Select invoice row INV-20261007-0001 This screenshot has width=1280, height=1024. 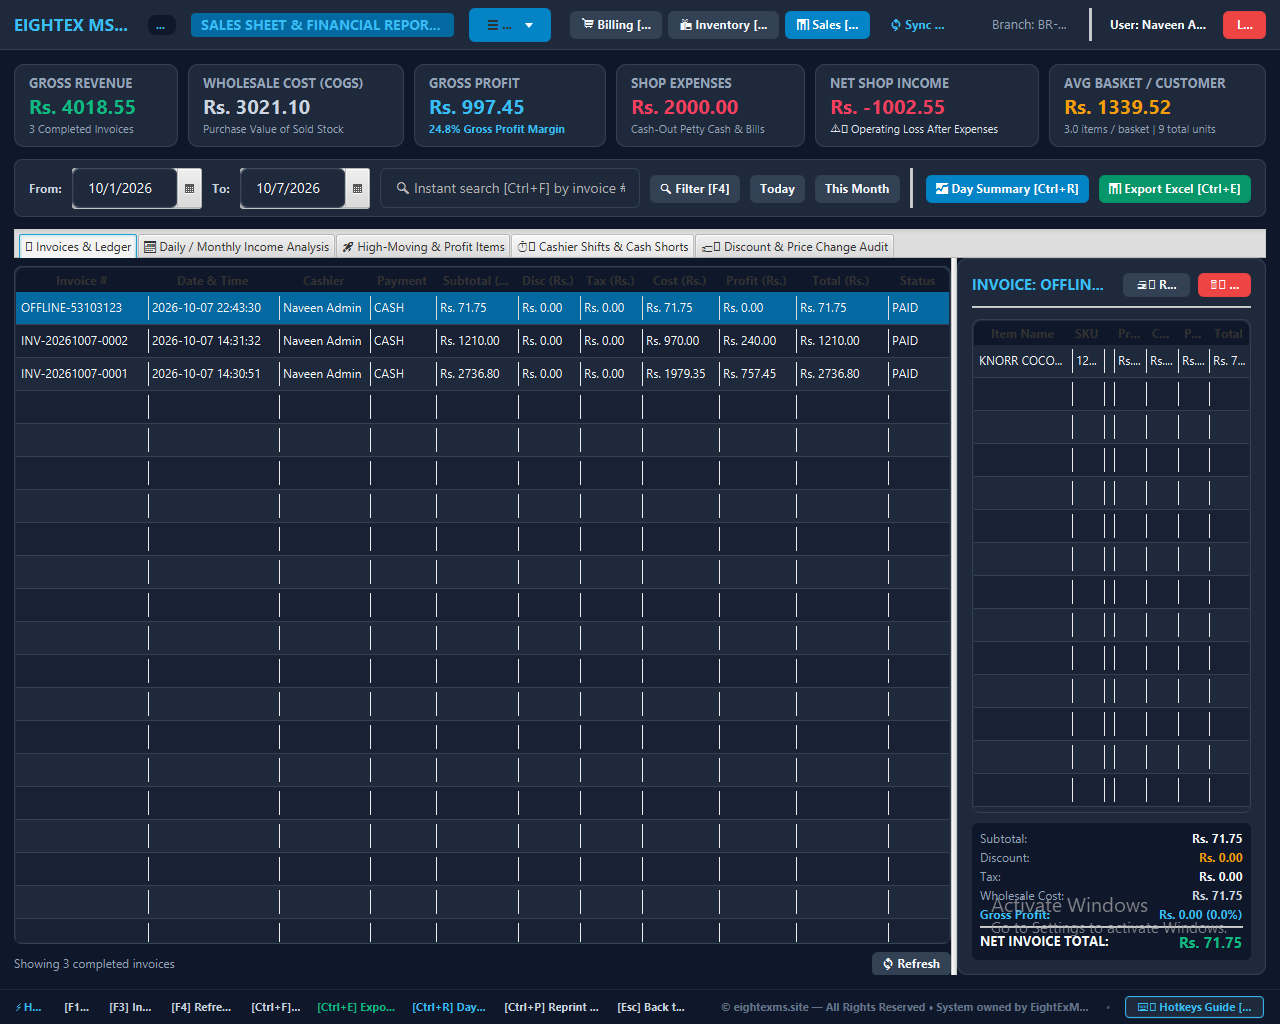click(482, 374)
